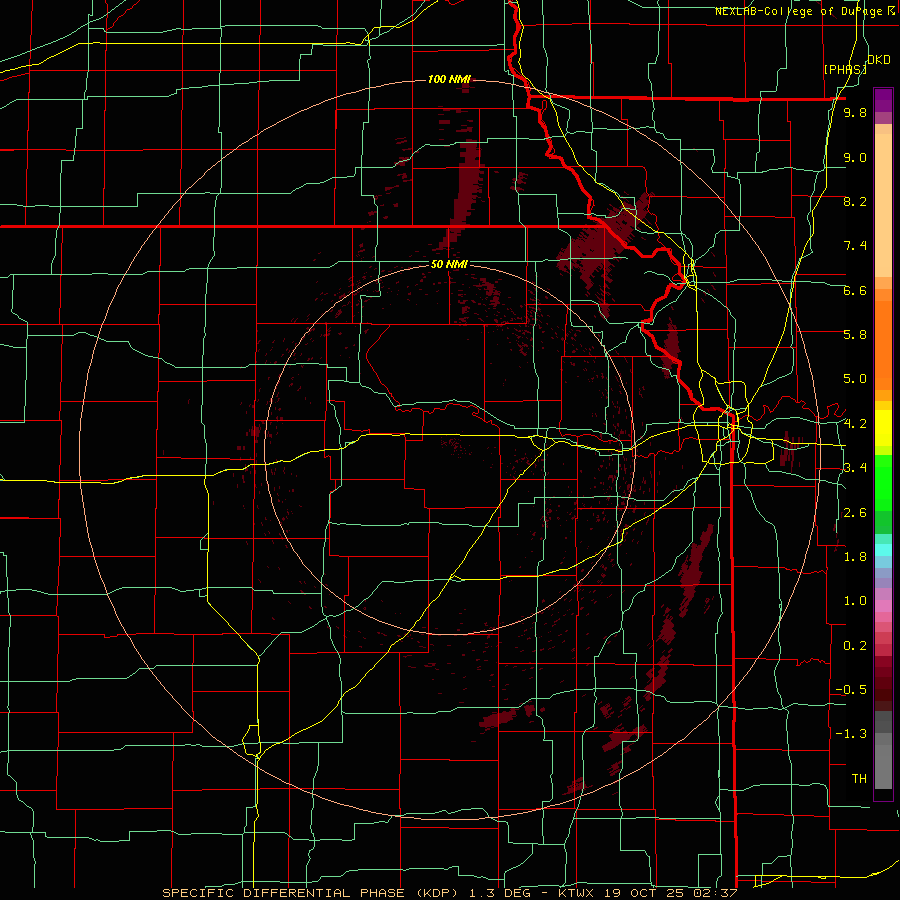Click the yellow band of the color bar
The width and height of the screenshot is (900, 900).
883,428
